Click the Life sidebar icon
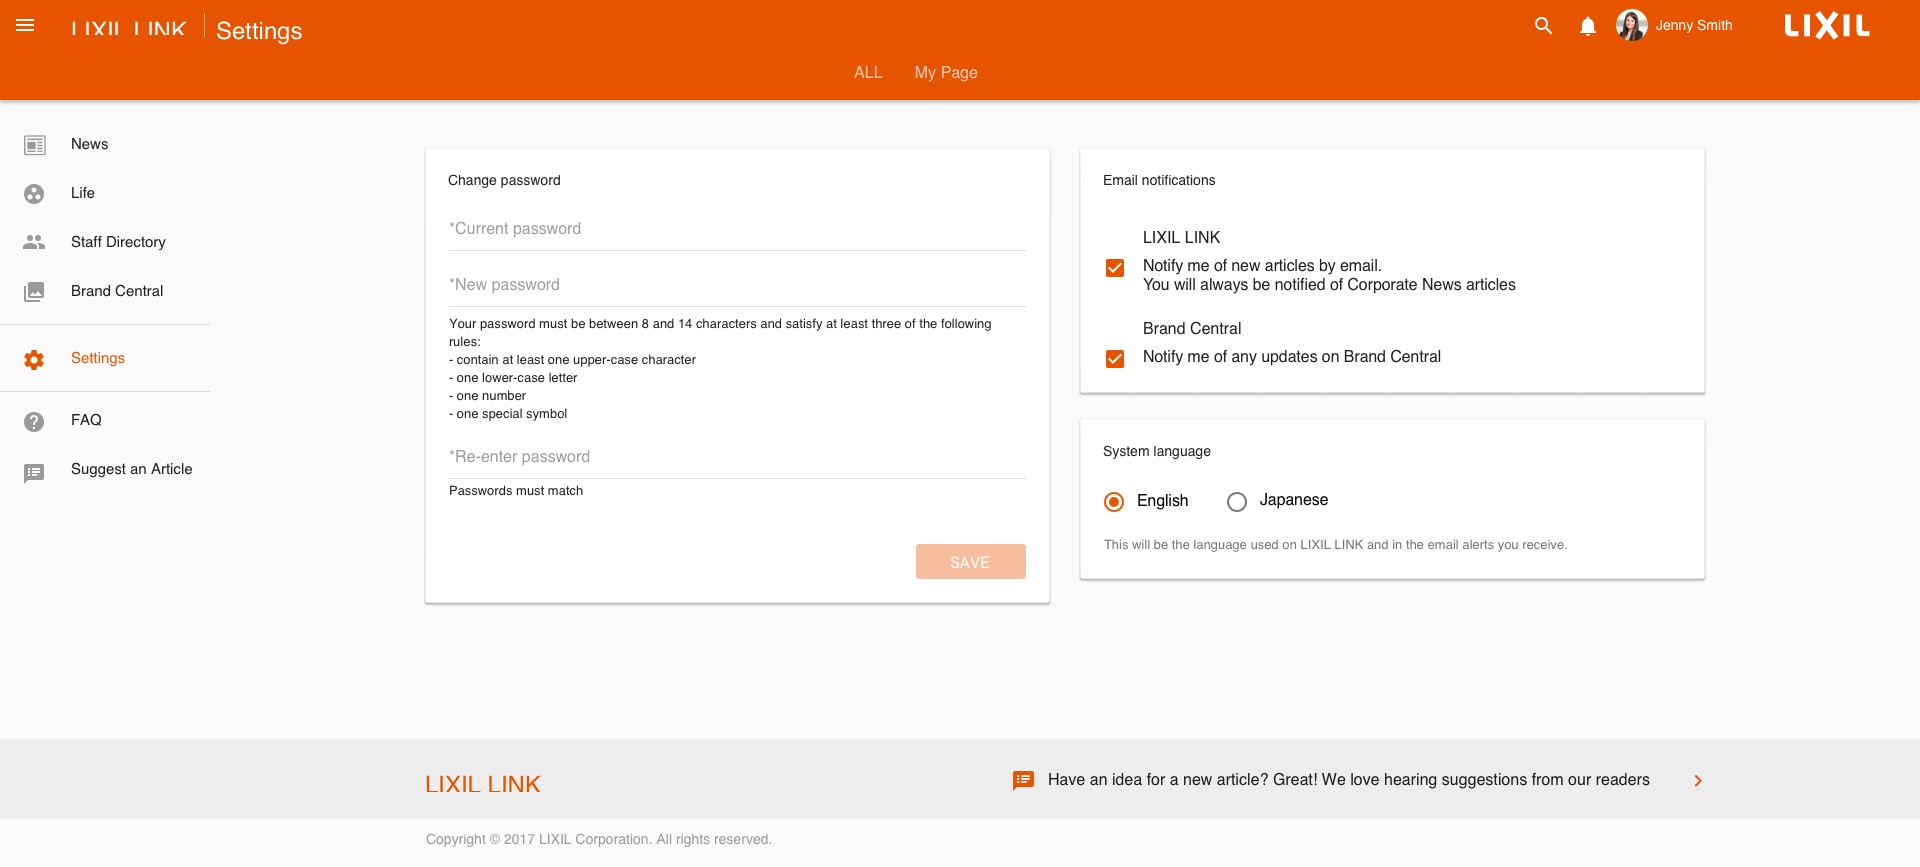 (x=34, y=194)
